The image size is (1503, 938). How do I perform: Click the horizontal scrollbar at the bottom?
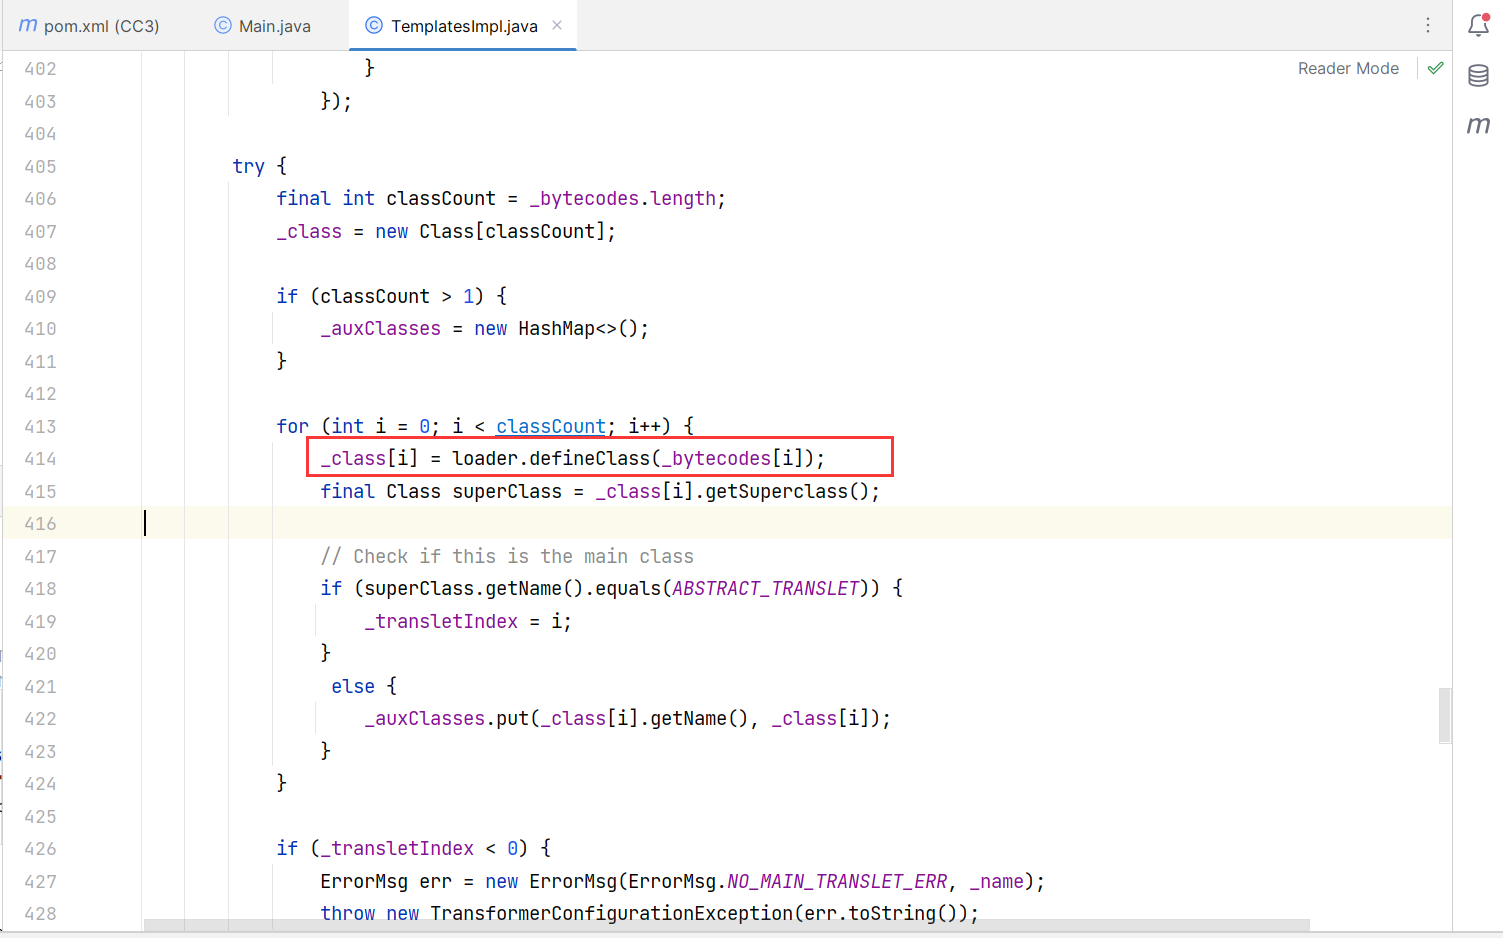point(726,925)
